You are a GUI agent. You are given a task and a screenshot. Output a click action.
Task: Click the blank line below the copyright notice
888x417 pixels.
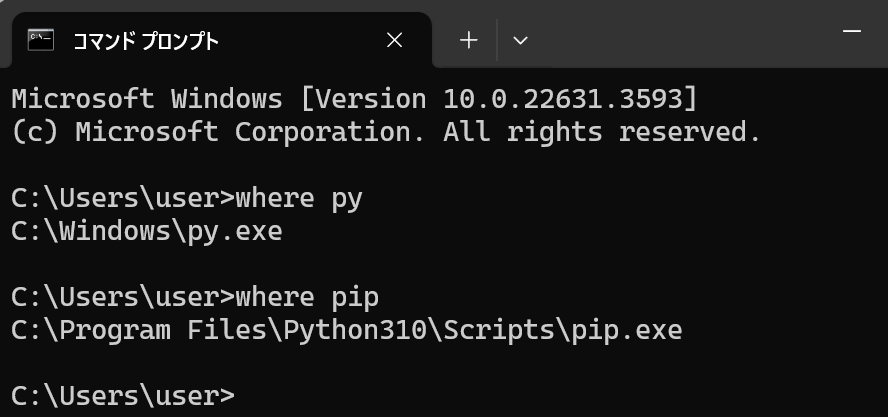(444, 165)
